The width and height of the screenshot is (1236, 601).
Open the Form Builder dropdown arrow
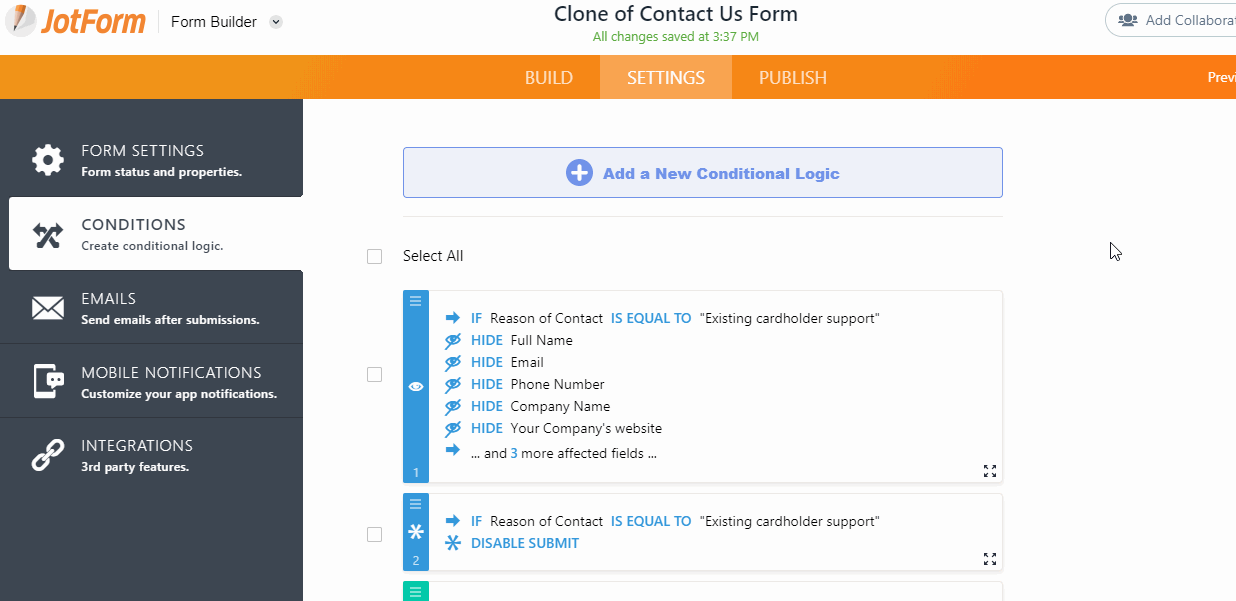pyautogui.click(x=277, y=22)
